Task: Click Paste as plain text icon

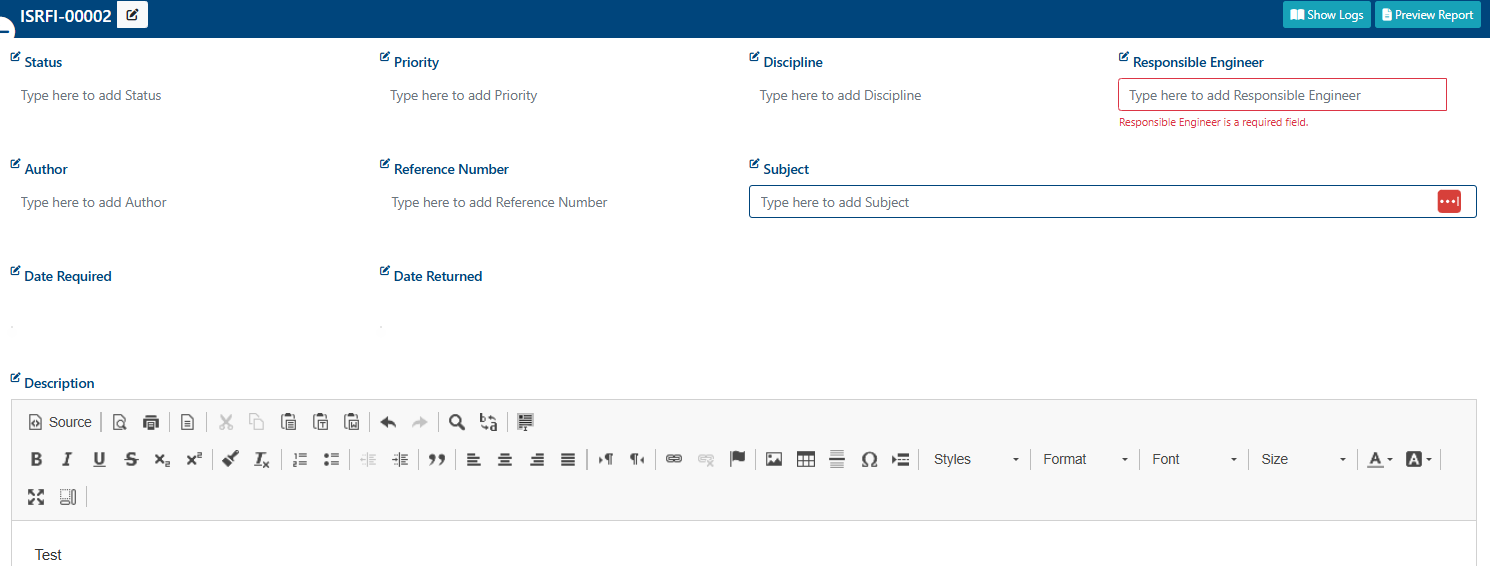Action: (321, 422)
